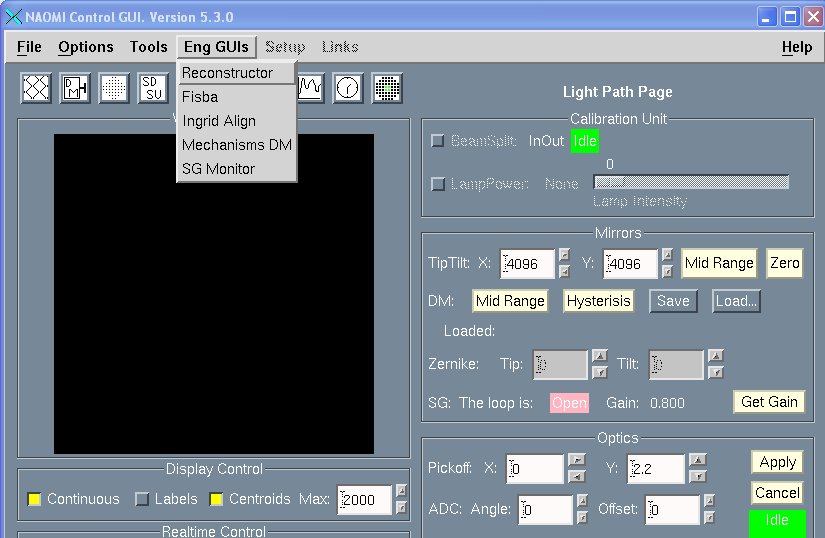Increase display Max value with up arrow
This screenshot has width=825, height=538.
click(x=401, y=491)
